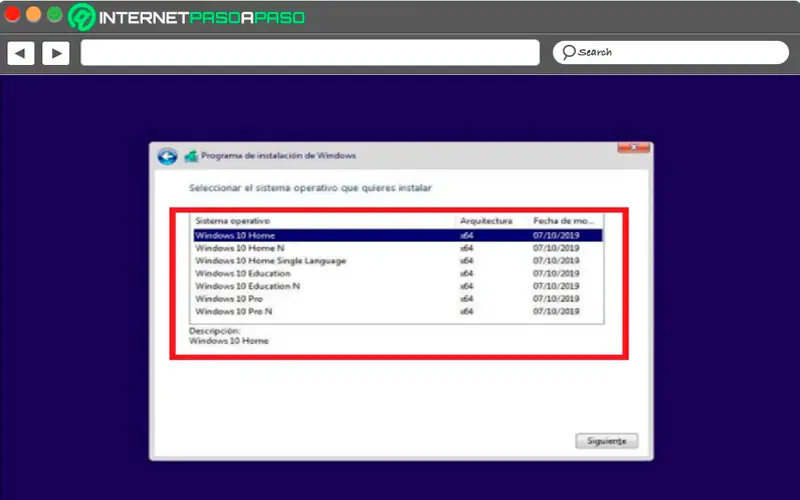800x500 pixels.
Task: Click the Siguiente button
Action: pos(607,441)
